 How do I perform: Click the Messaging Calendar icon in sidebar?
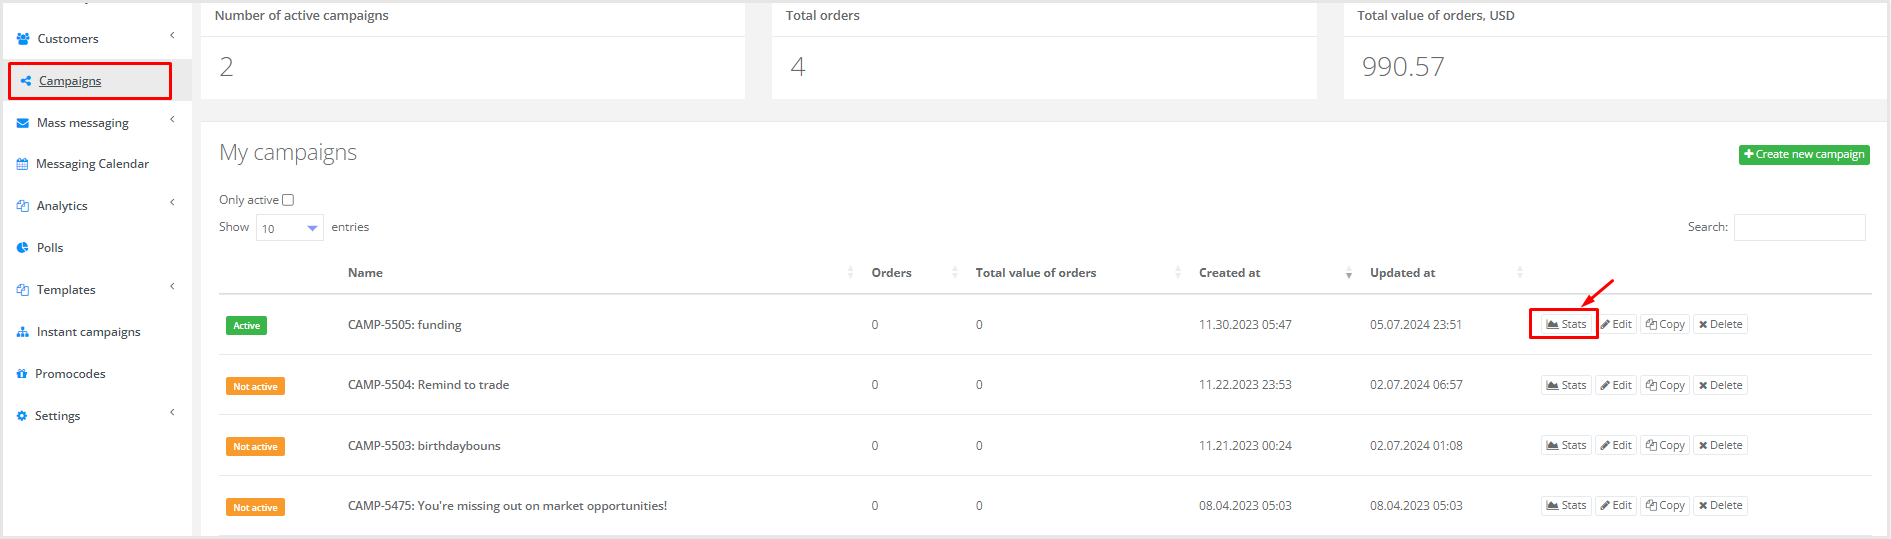pyautogui.click(x=22, y=164)
